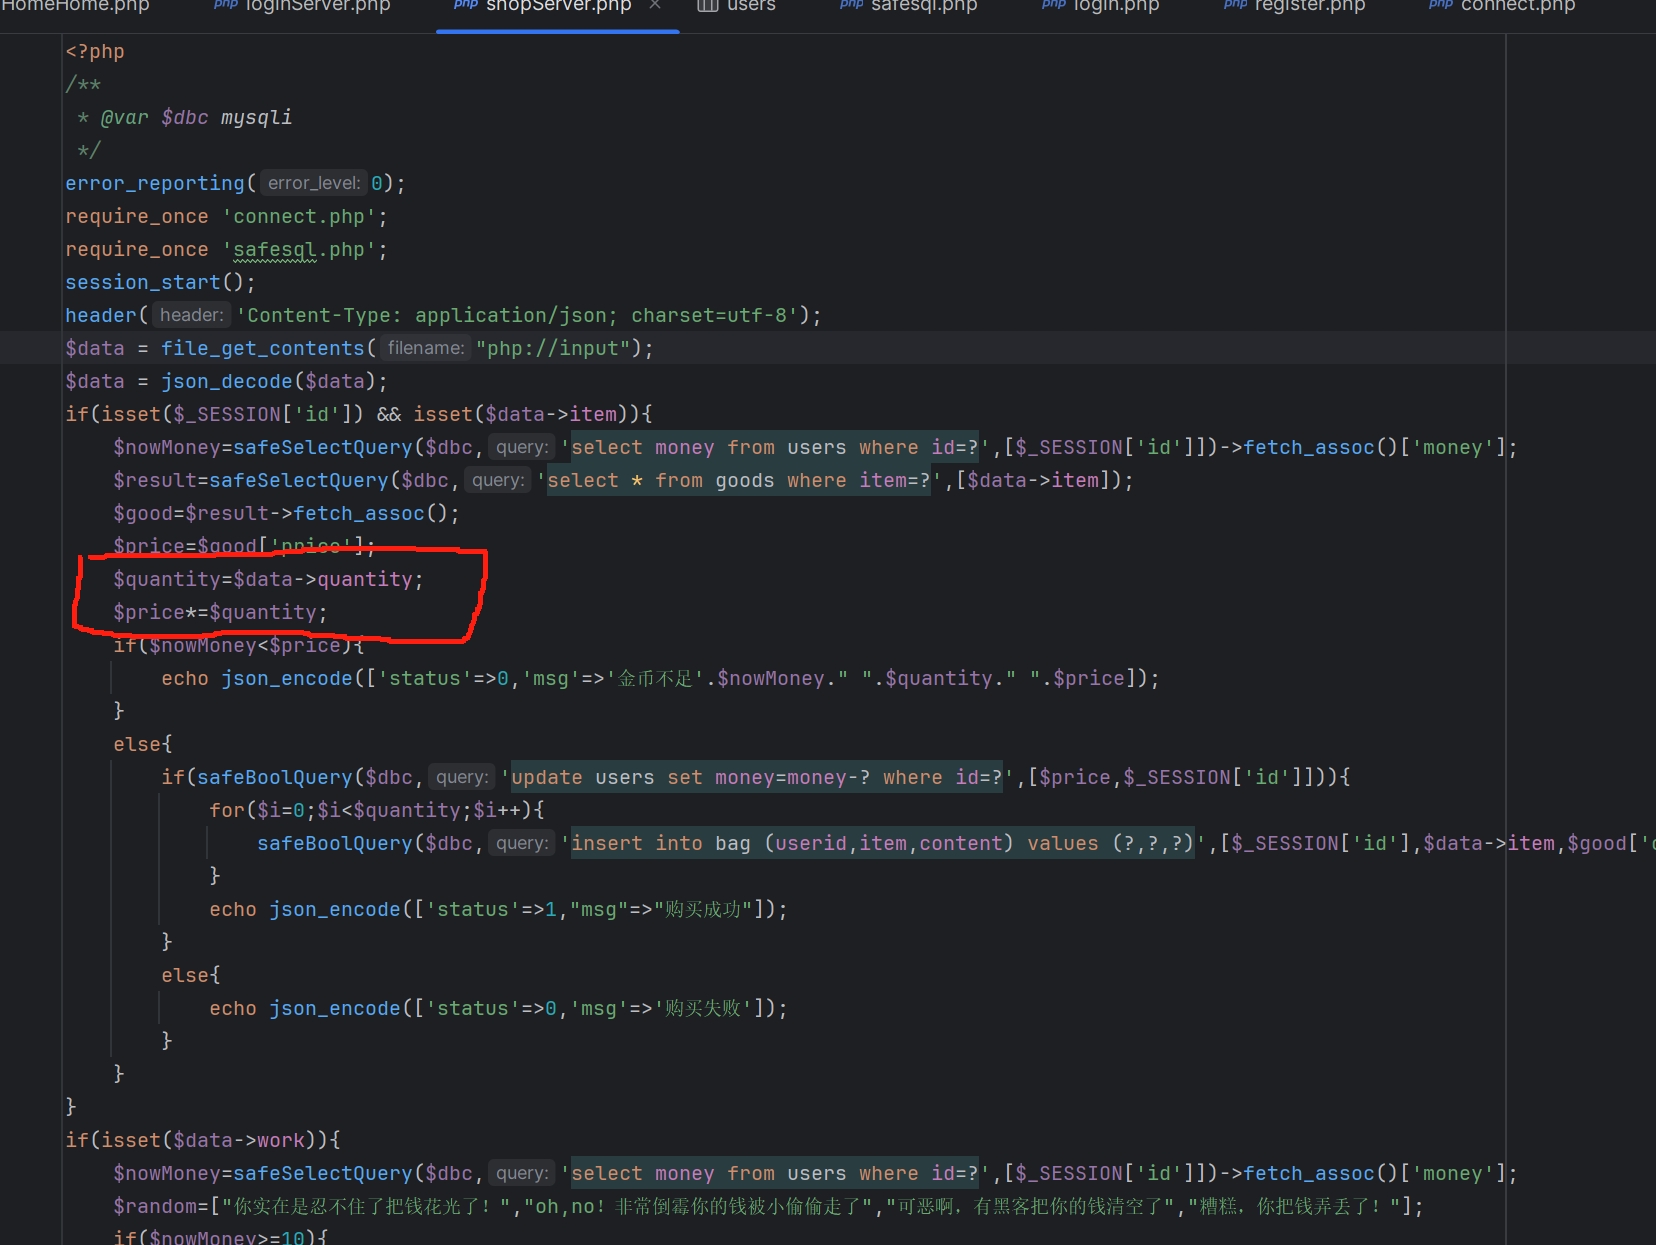Place cursor on $price*=$quantity line
This screenshot has height=1245, width=1656.
pos(220,613)
